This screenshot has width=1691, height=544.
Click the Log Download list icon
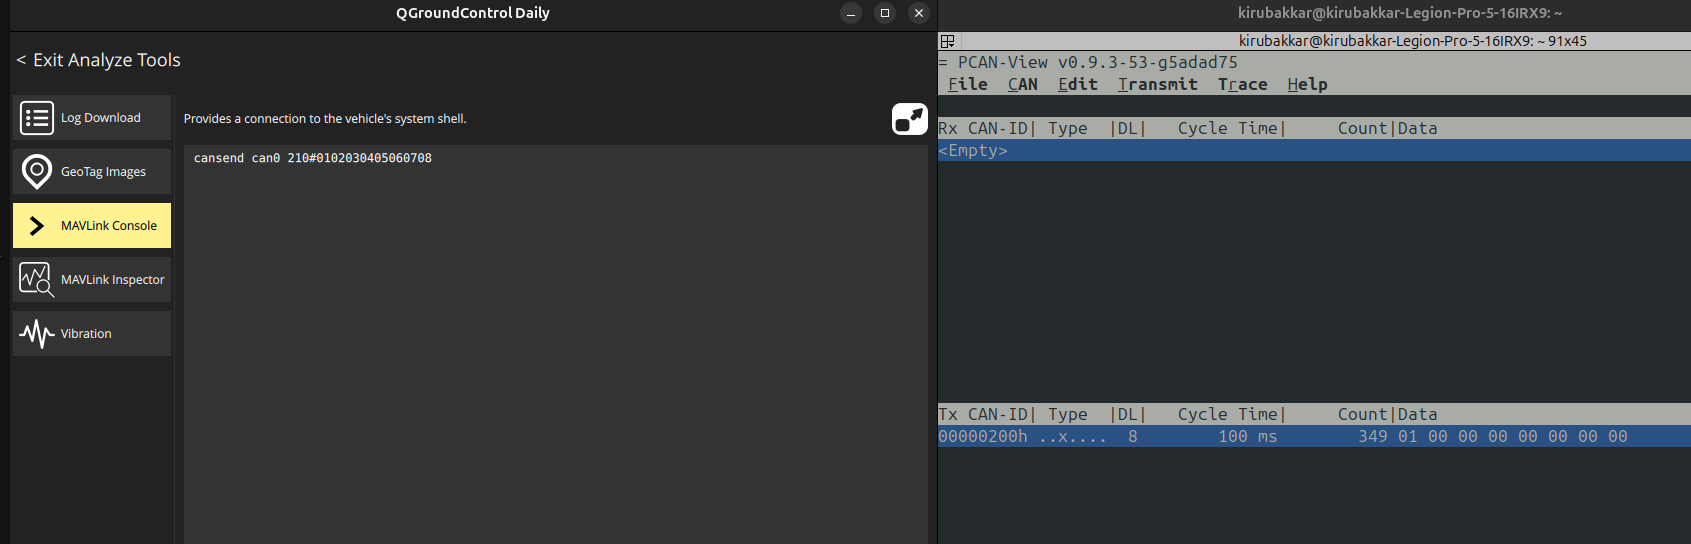(37, 118)
